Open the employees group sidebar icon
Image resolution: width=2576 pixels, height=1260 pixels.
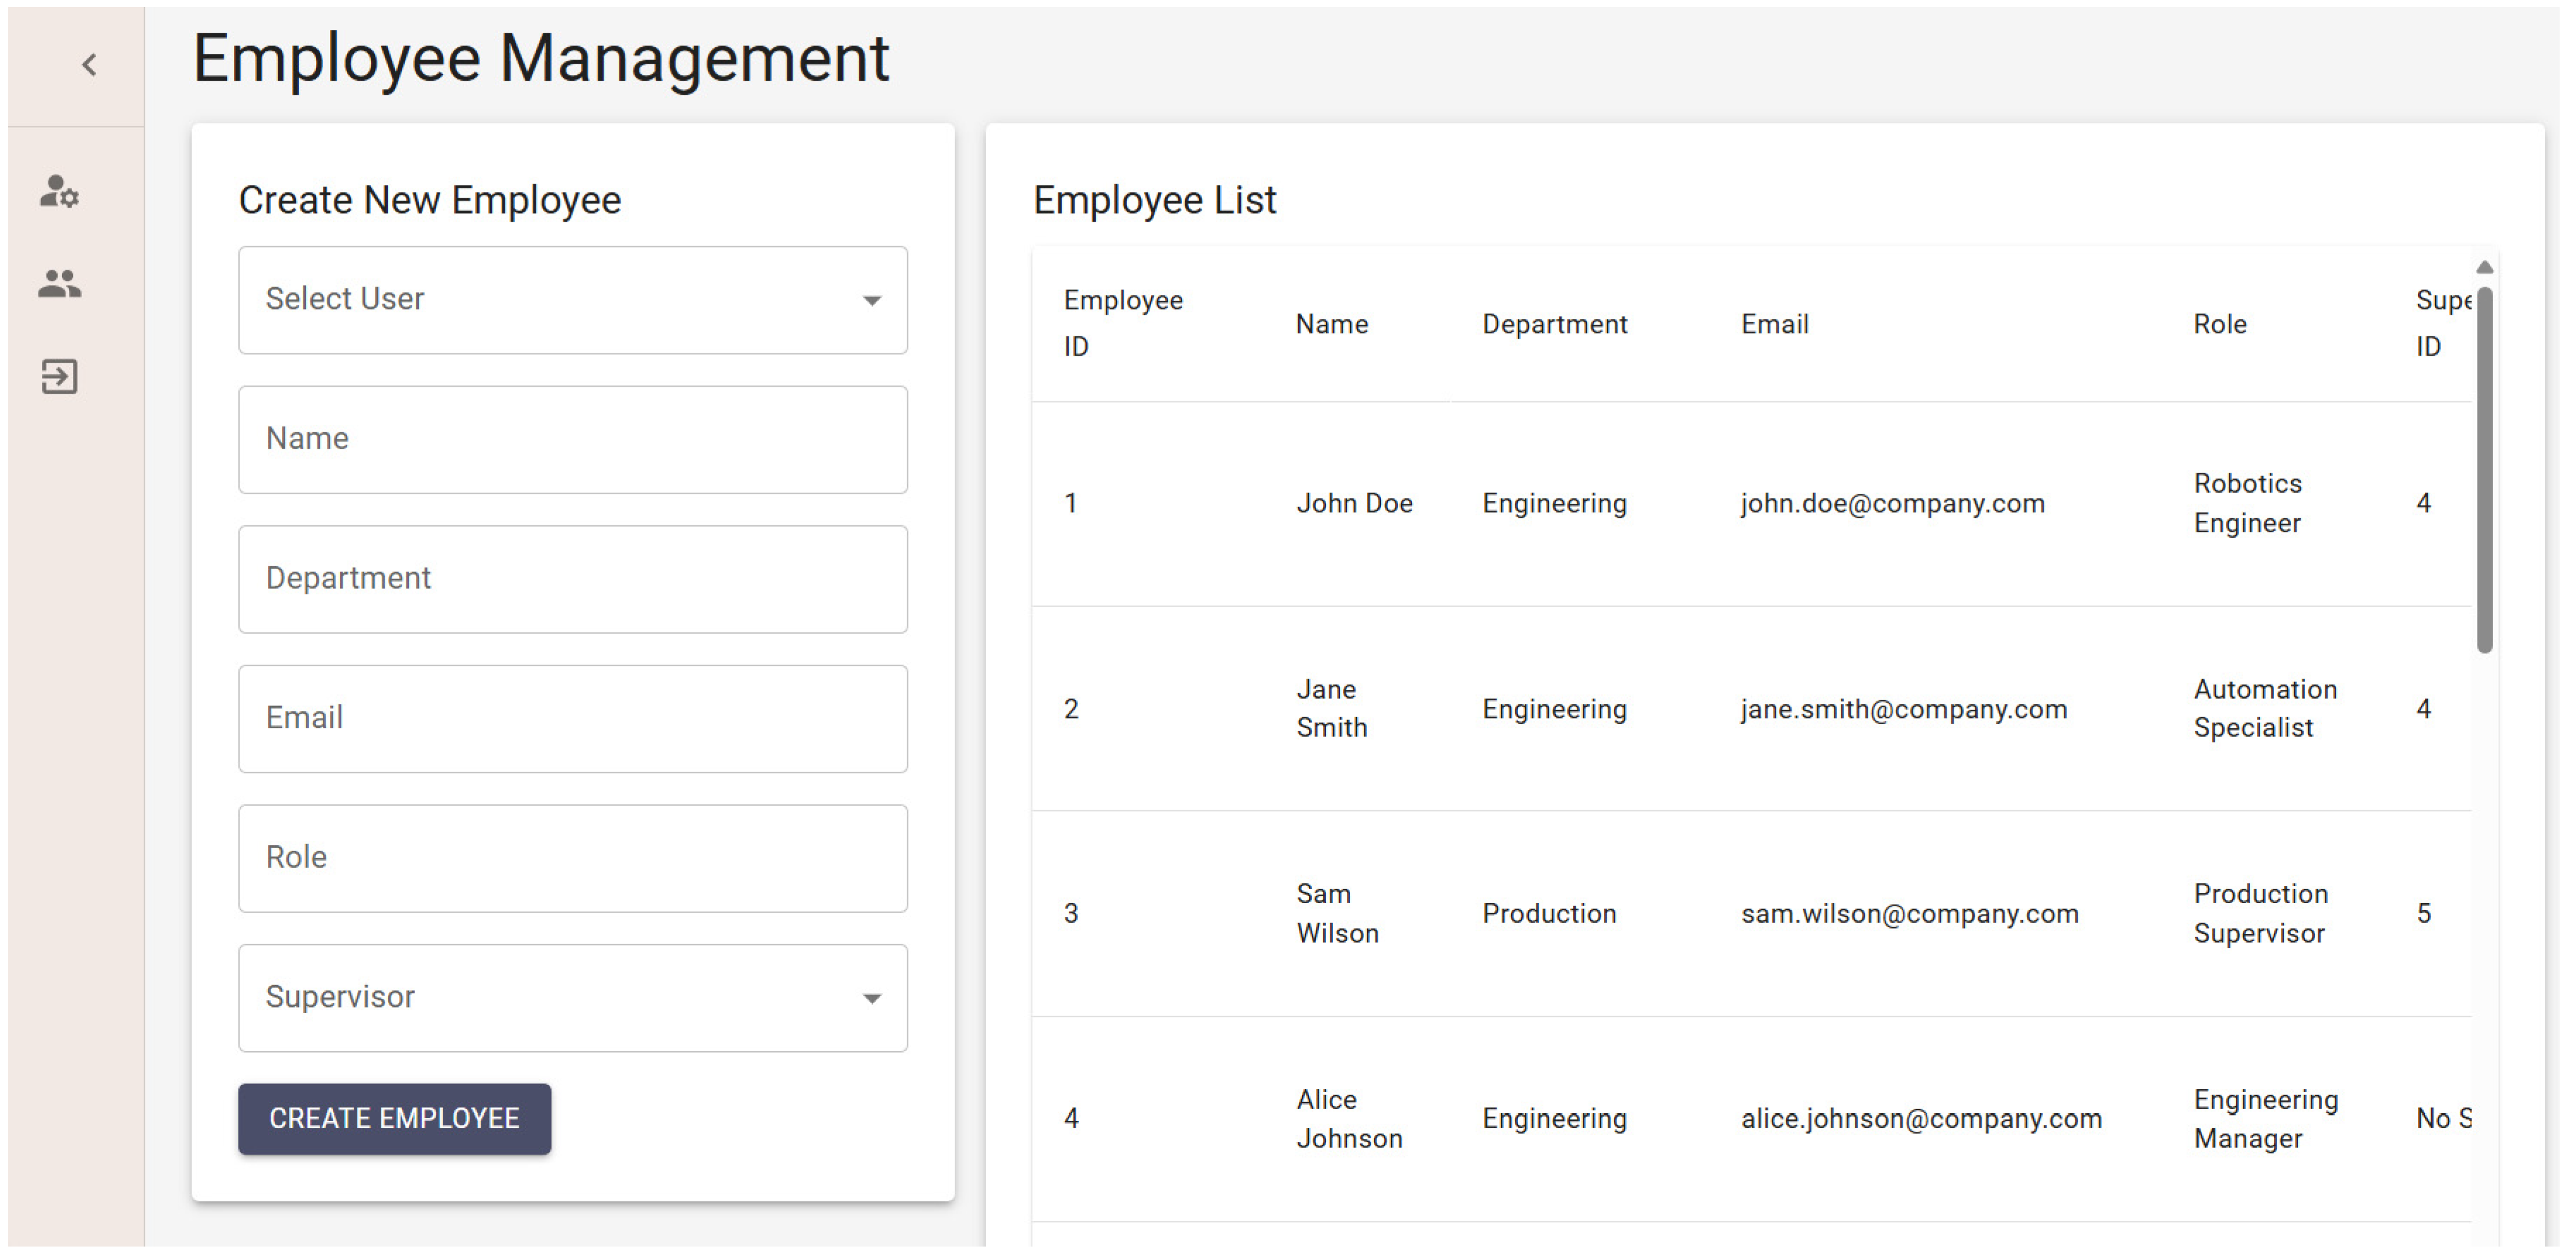coord(59,284)
